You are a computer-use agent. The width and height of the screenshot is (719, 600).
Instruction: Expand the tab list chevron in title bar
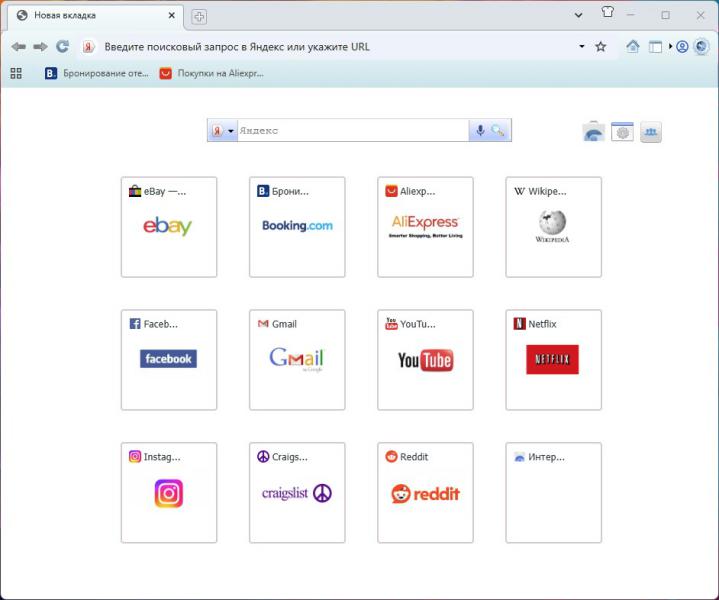[x=579, y=15]
